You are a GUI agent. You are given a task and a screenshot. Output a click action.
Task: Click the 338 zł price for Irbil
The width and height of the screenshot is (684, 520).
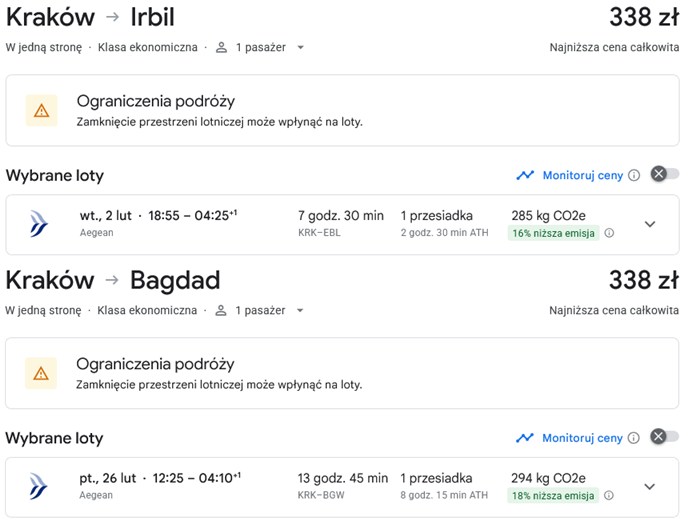pos(644,17)
